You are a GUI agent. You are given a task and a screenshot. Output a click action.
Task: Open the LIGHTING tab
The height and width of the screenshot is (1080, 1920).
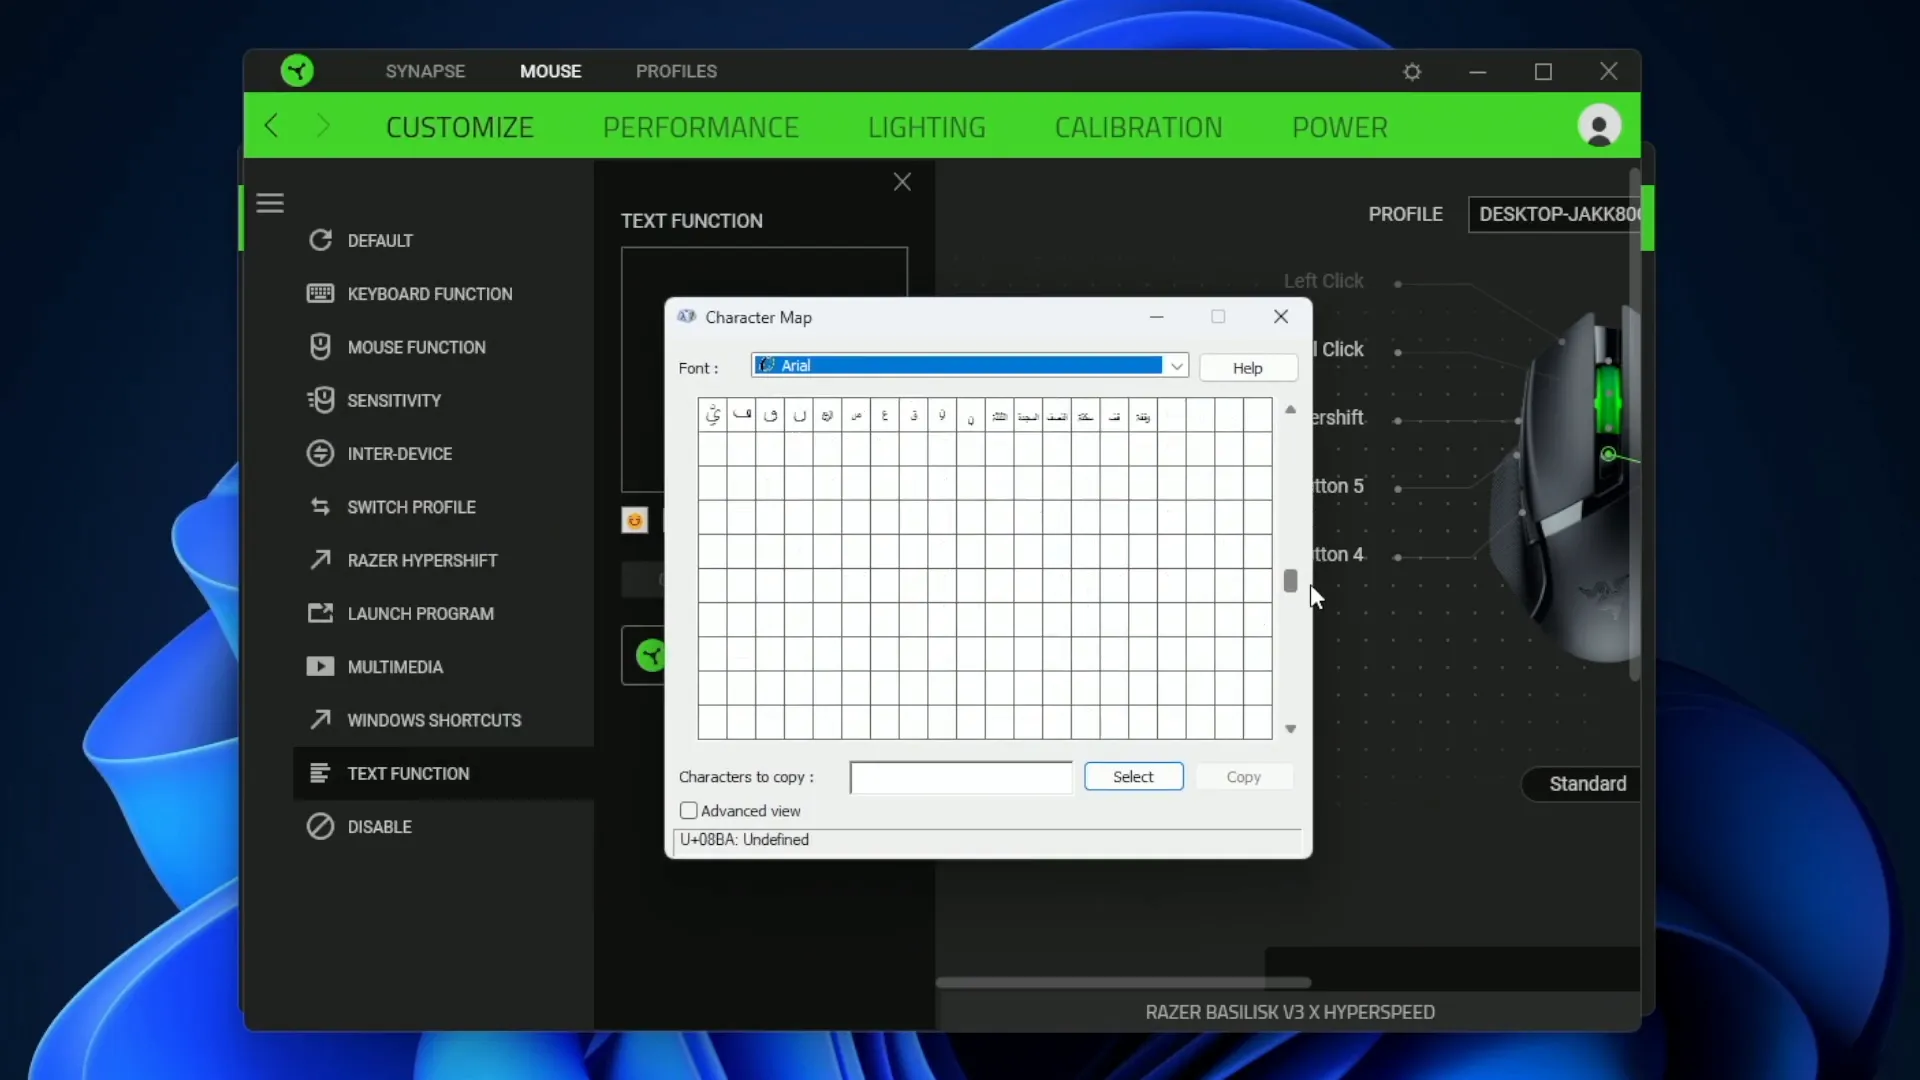pyautogui.click(x=927, y=127)
